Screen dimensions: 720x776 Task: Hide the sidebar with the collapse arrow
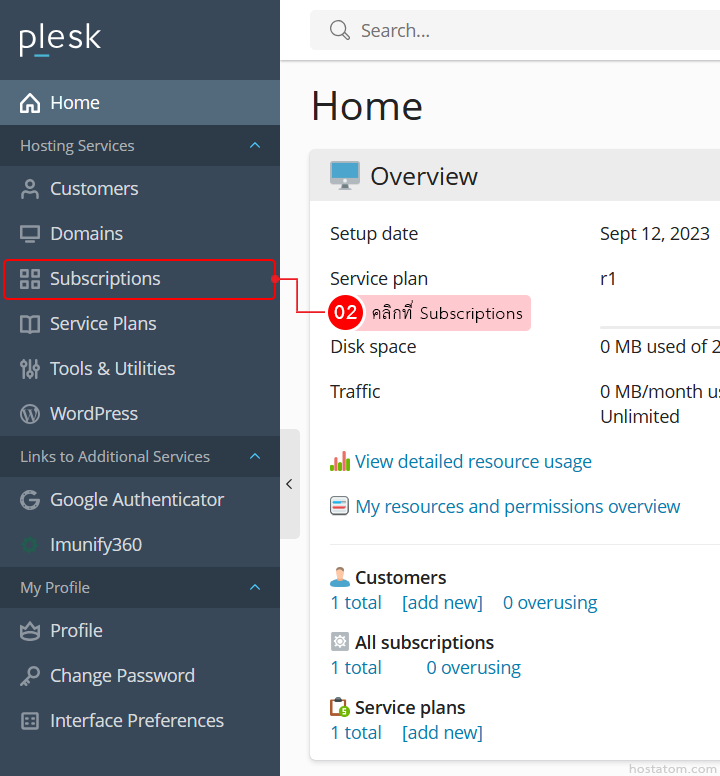tap(290, 484)
